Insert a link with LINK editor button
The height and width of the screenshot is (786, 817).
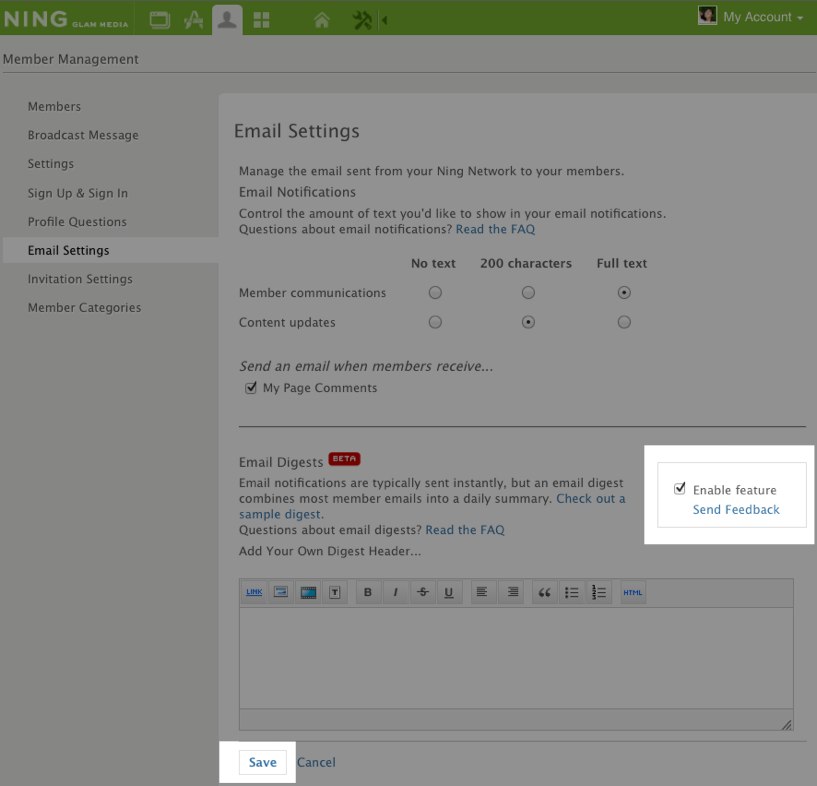tap(254, 592)
